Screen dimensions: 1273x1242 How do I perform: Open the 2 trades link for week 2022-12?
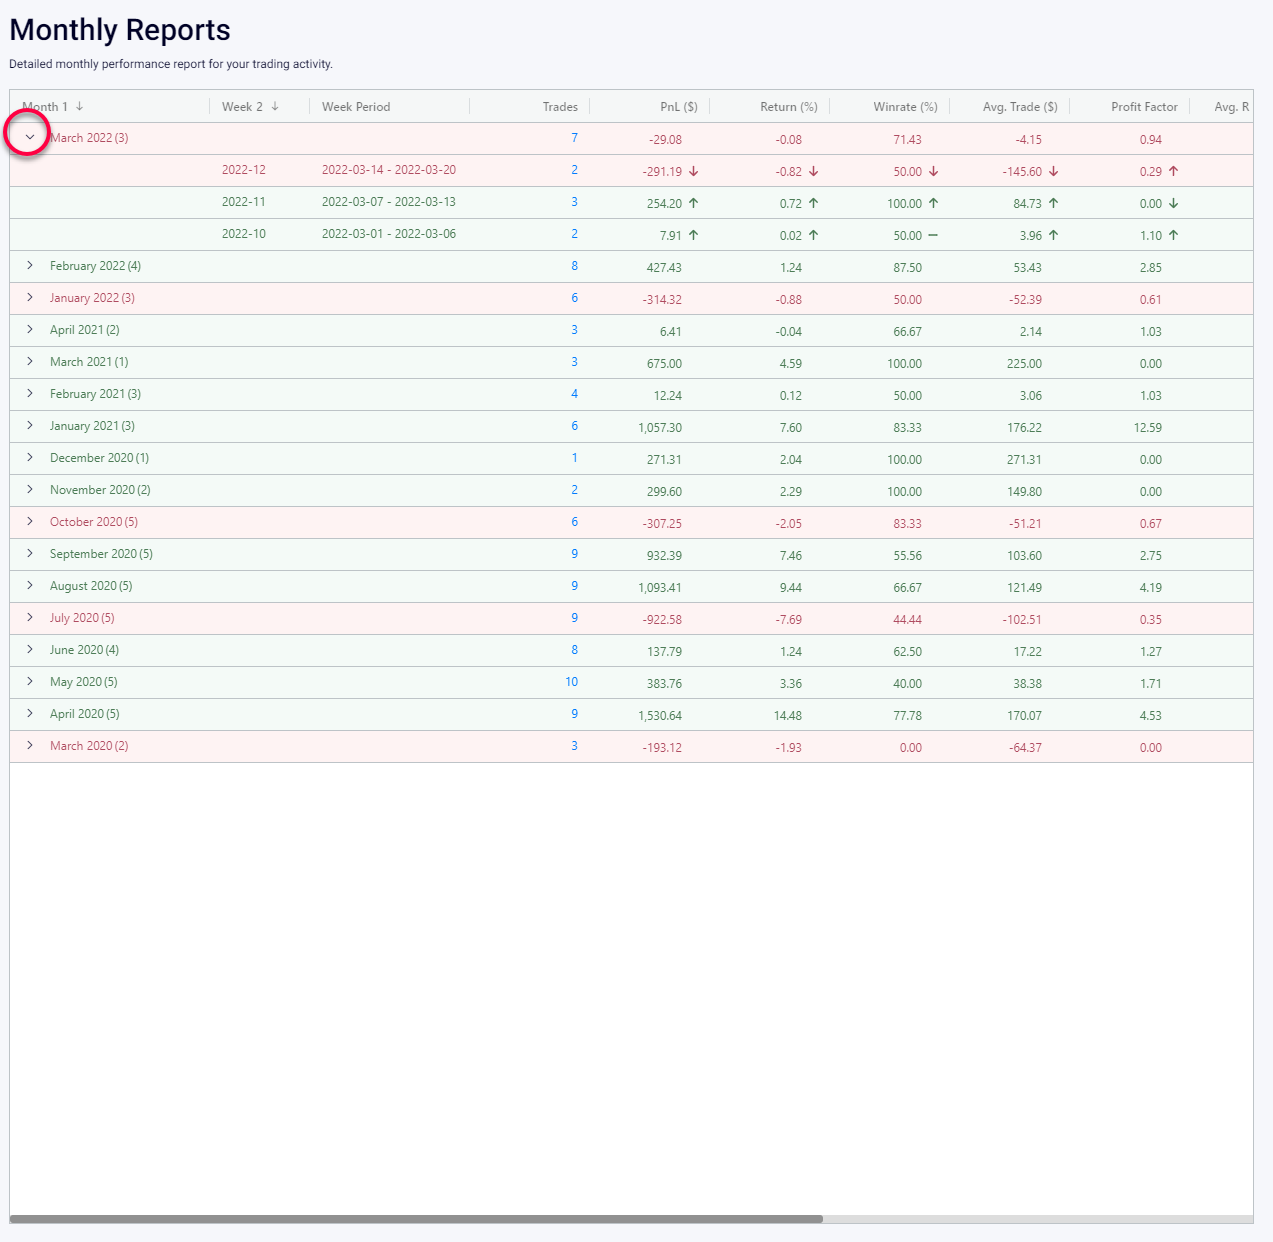pyautogui.click(x=574, y=170)
